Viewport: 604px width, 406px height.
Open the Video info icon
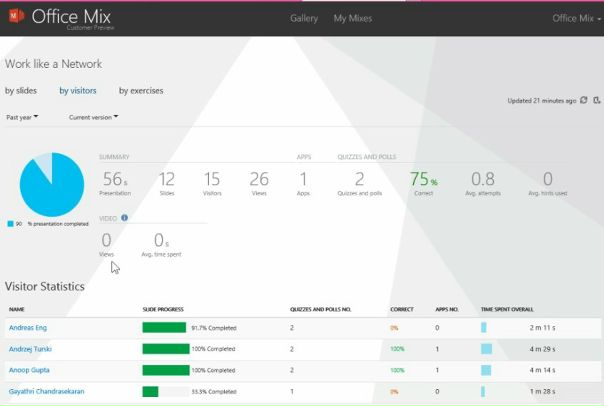coord(124,218)
